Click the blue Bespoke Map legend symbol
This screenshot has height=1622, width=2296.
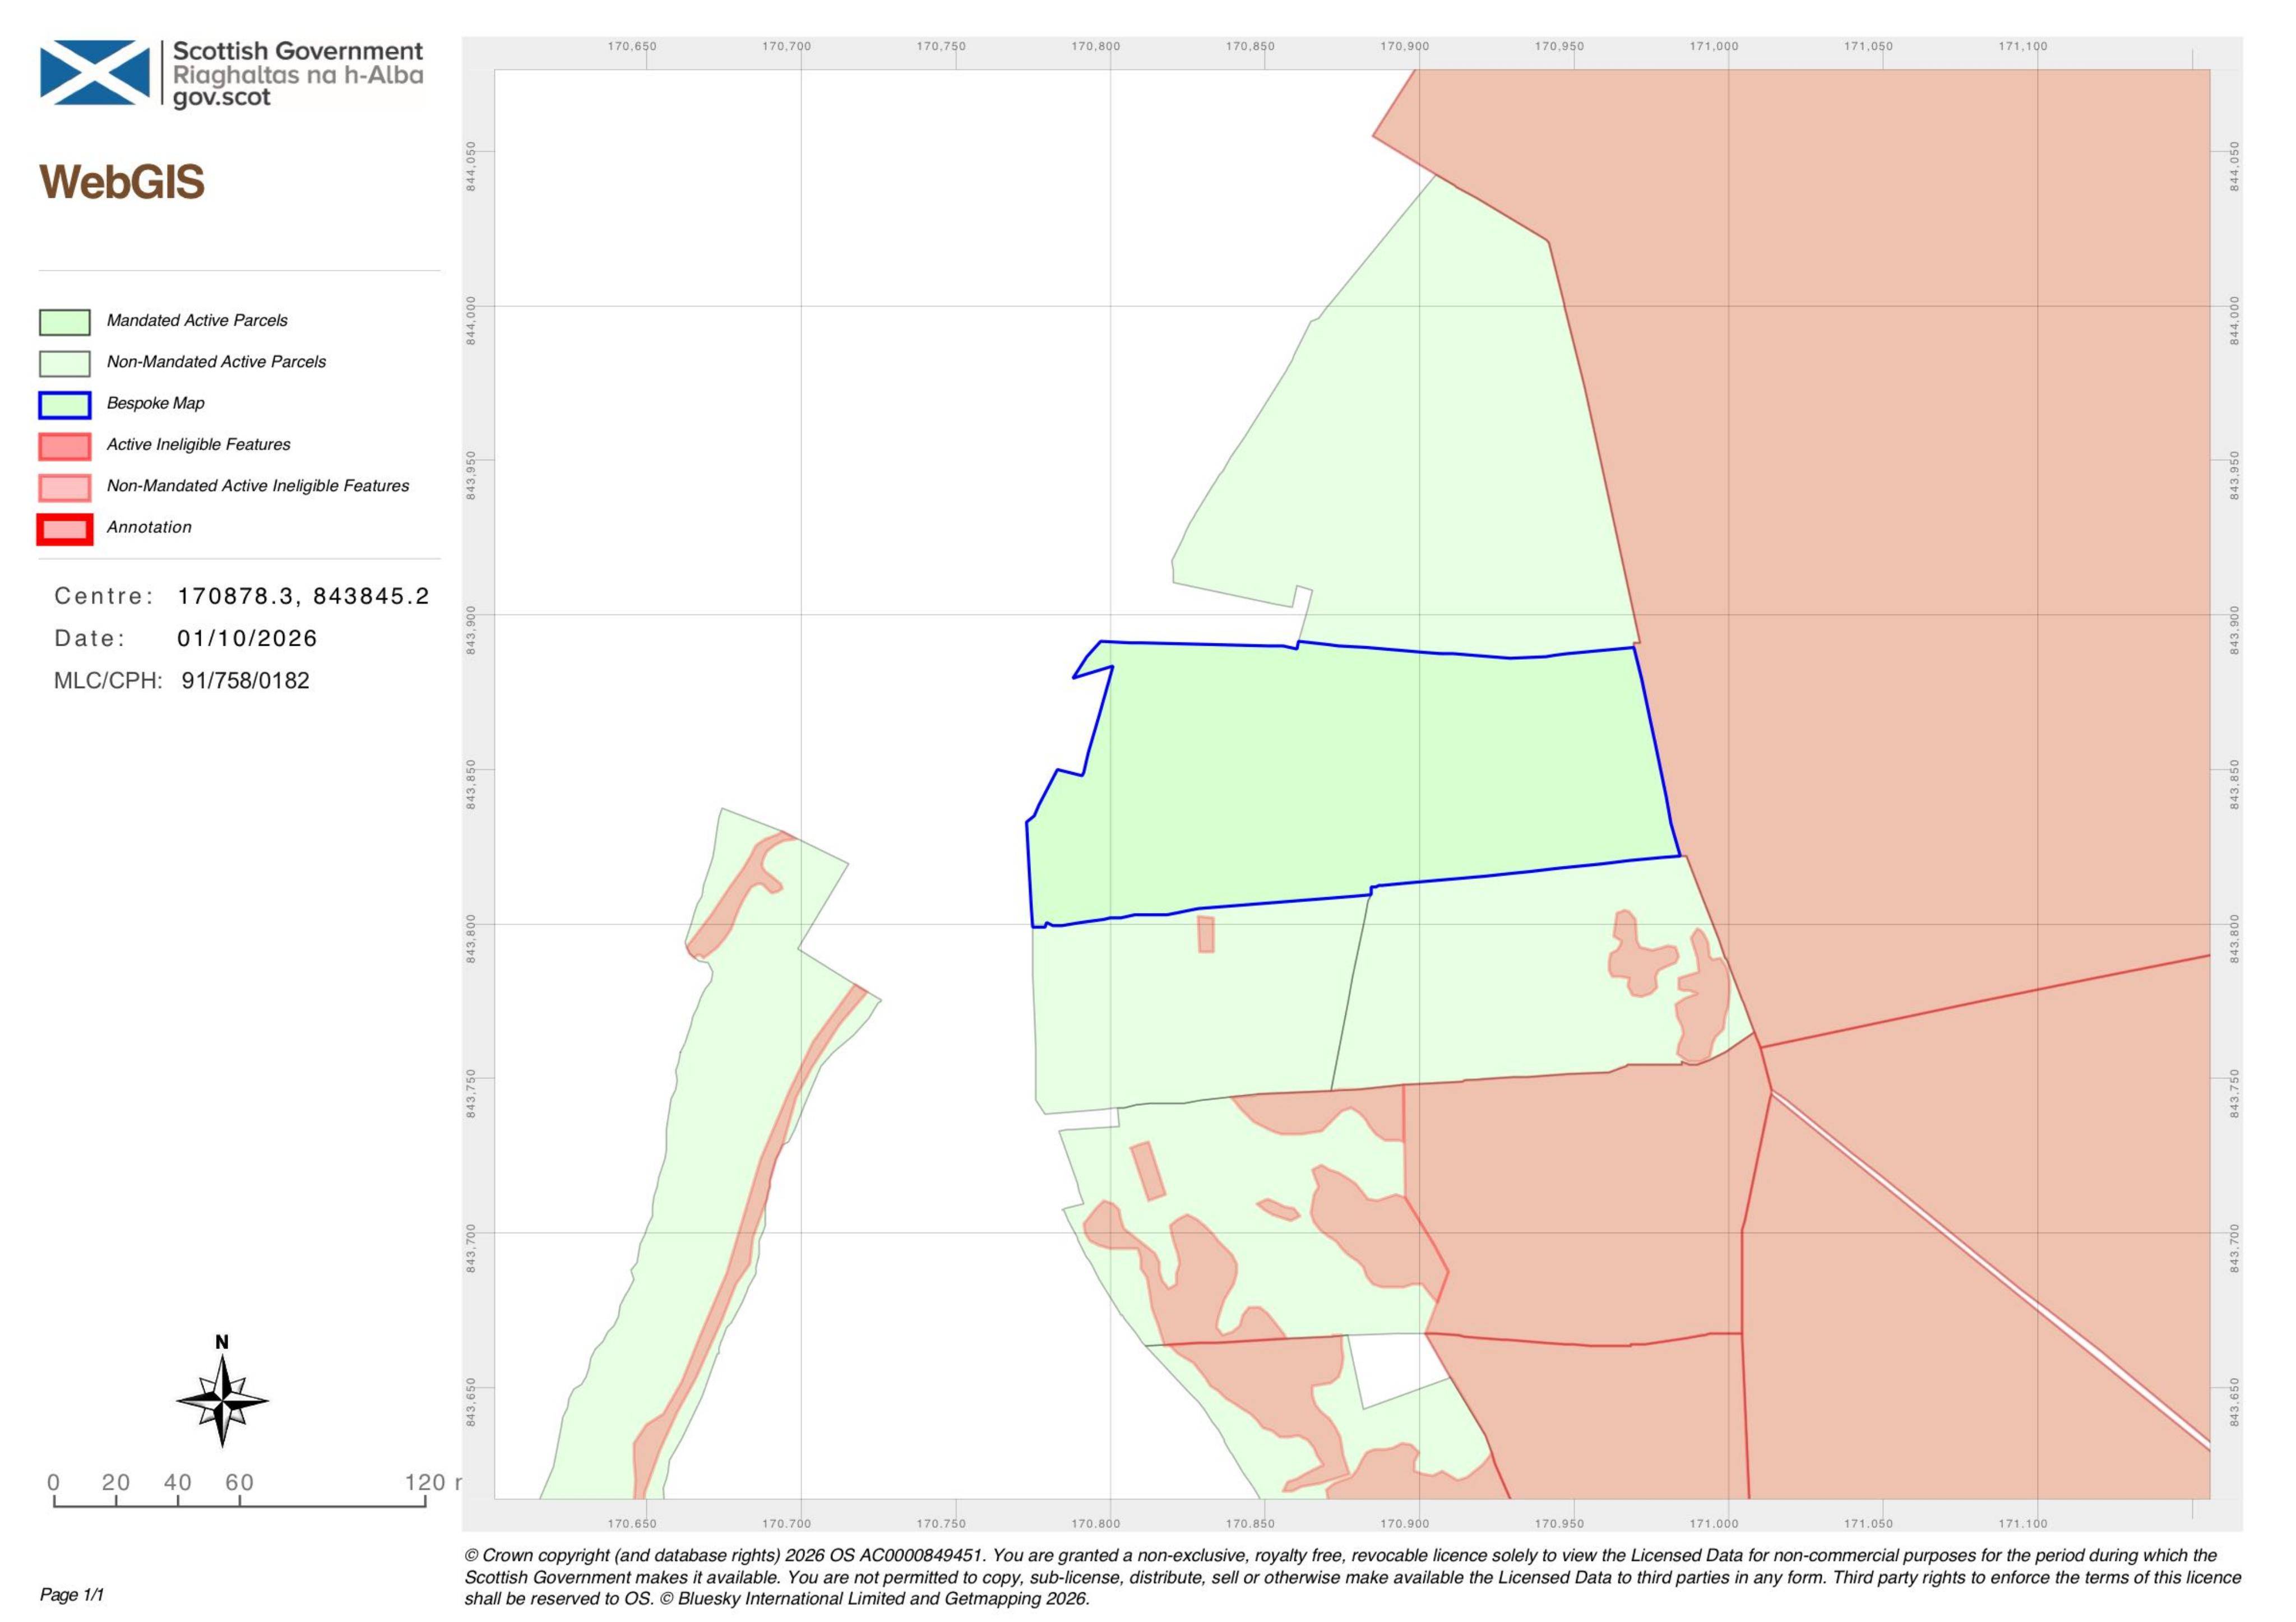pos(65,404)
